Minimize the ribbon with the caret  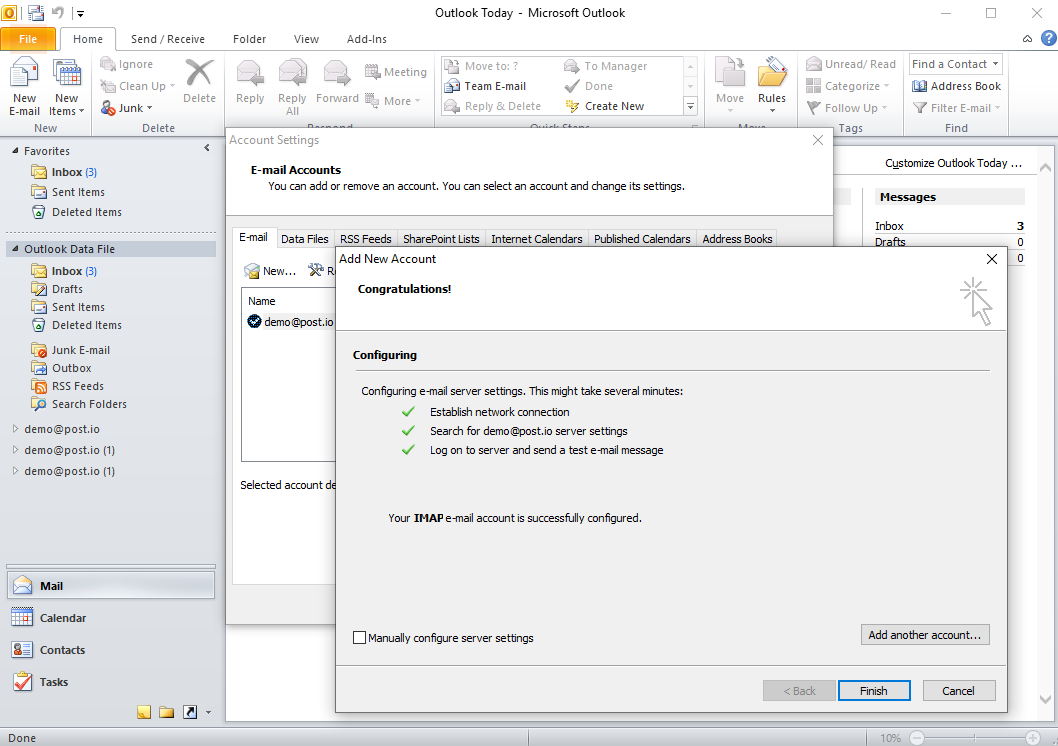coord(1027,38)
